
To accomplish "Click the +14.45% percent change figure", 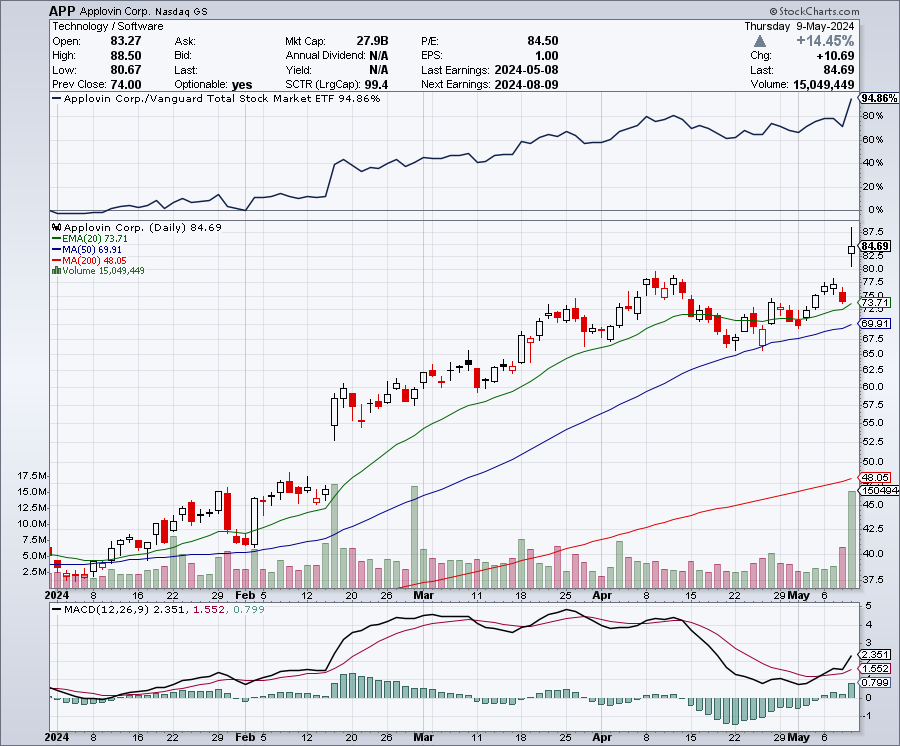I will click(825, 41).
